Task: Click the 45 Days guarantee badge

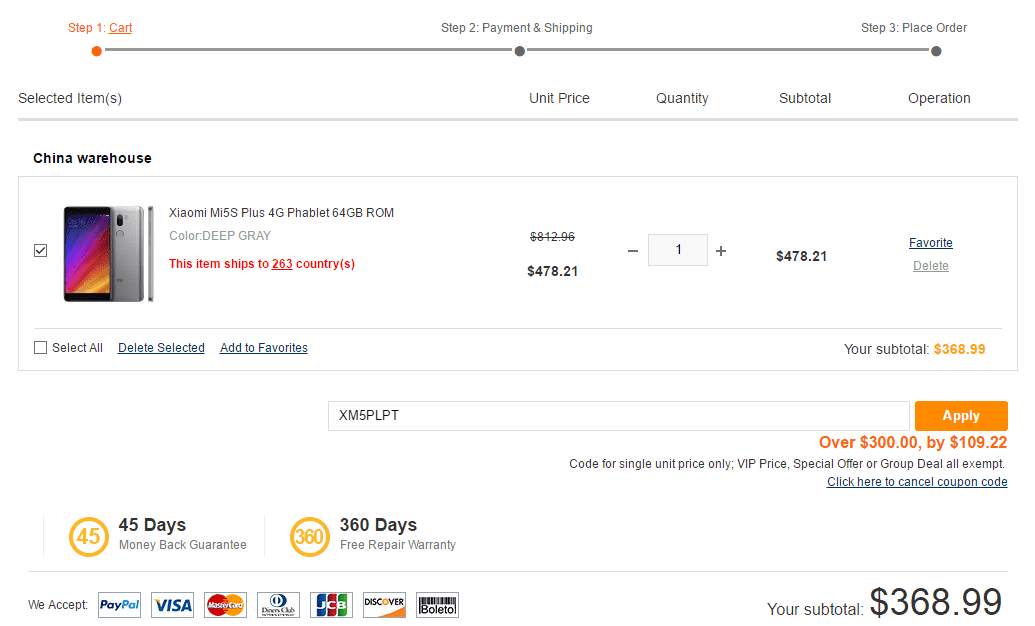Action: pyautogui.click(x=88, y=537)
